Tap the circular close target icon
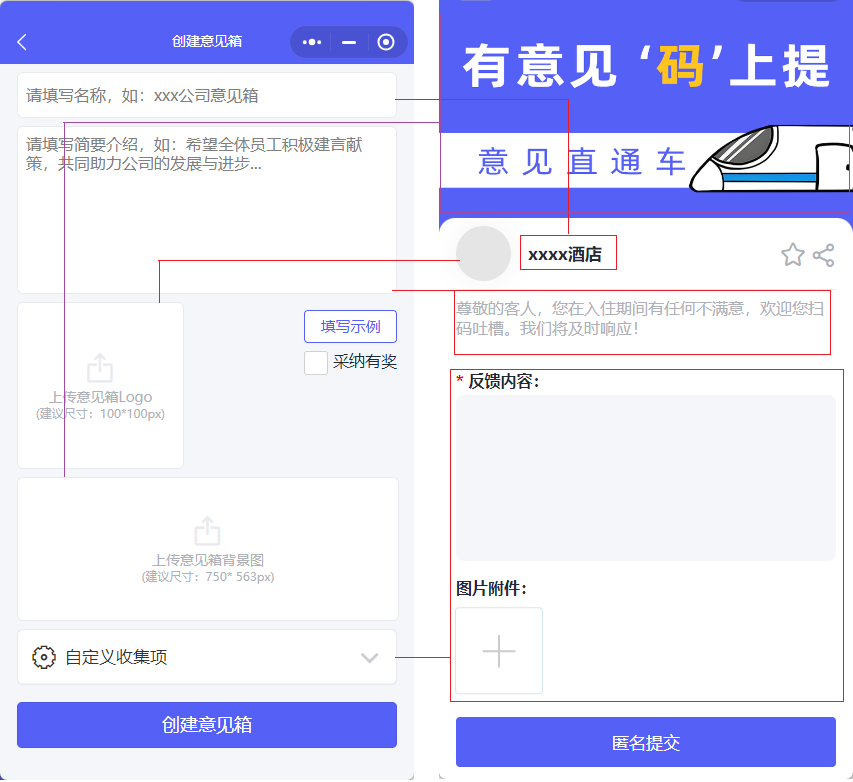The width and height of the screenshot is (853, 782). [x=386, y=42]
